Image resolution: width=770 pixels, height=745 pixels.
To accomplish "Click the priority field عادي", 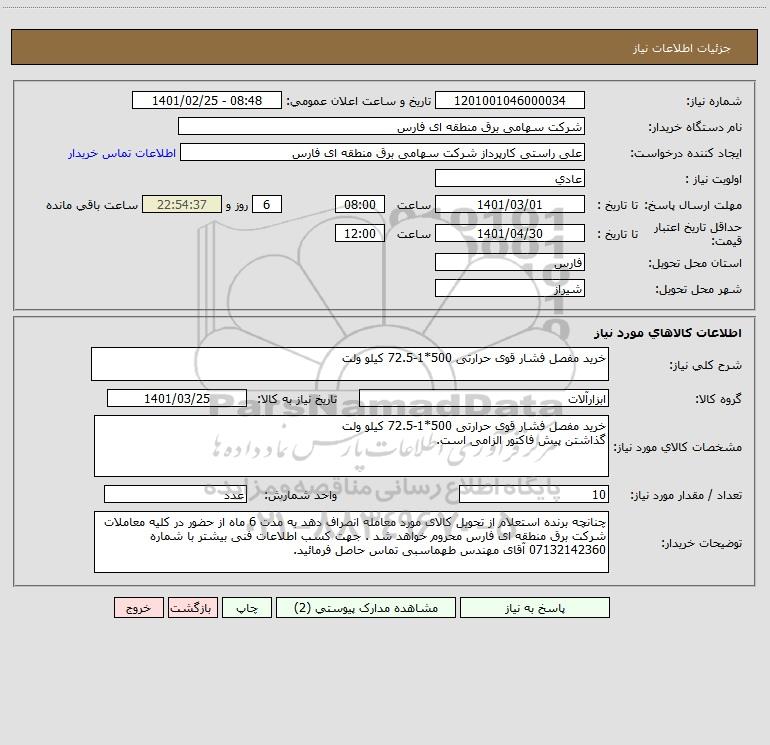I will [x=510, y=178].
